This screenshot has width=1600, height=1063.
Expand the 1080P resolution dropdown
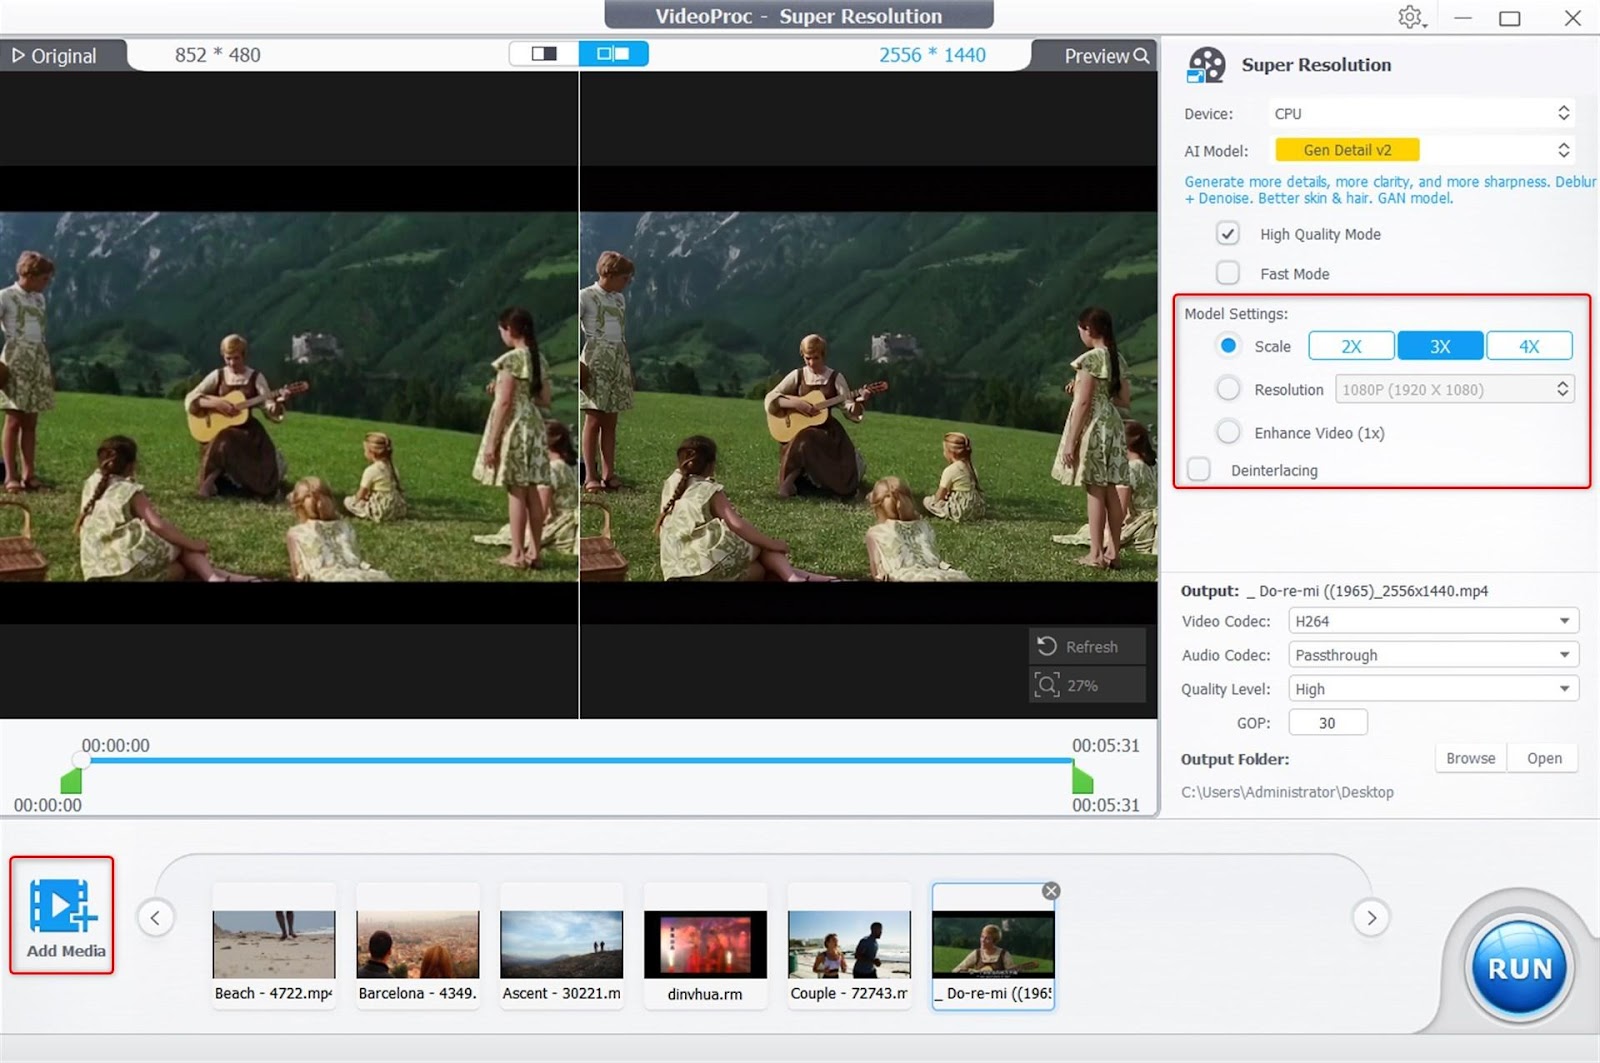point(1560,388)
